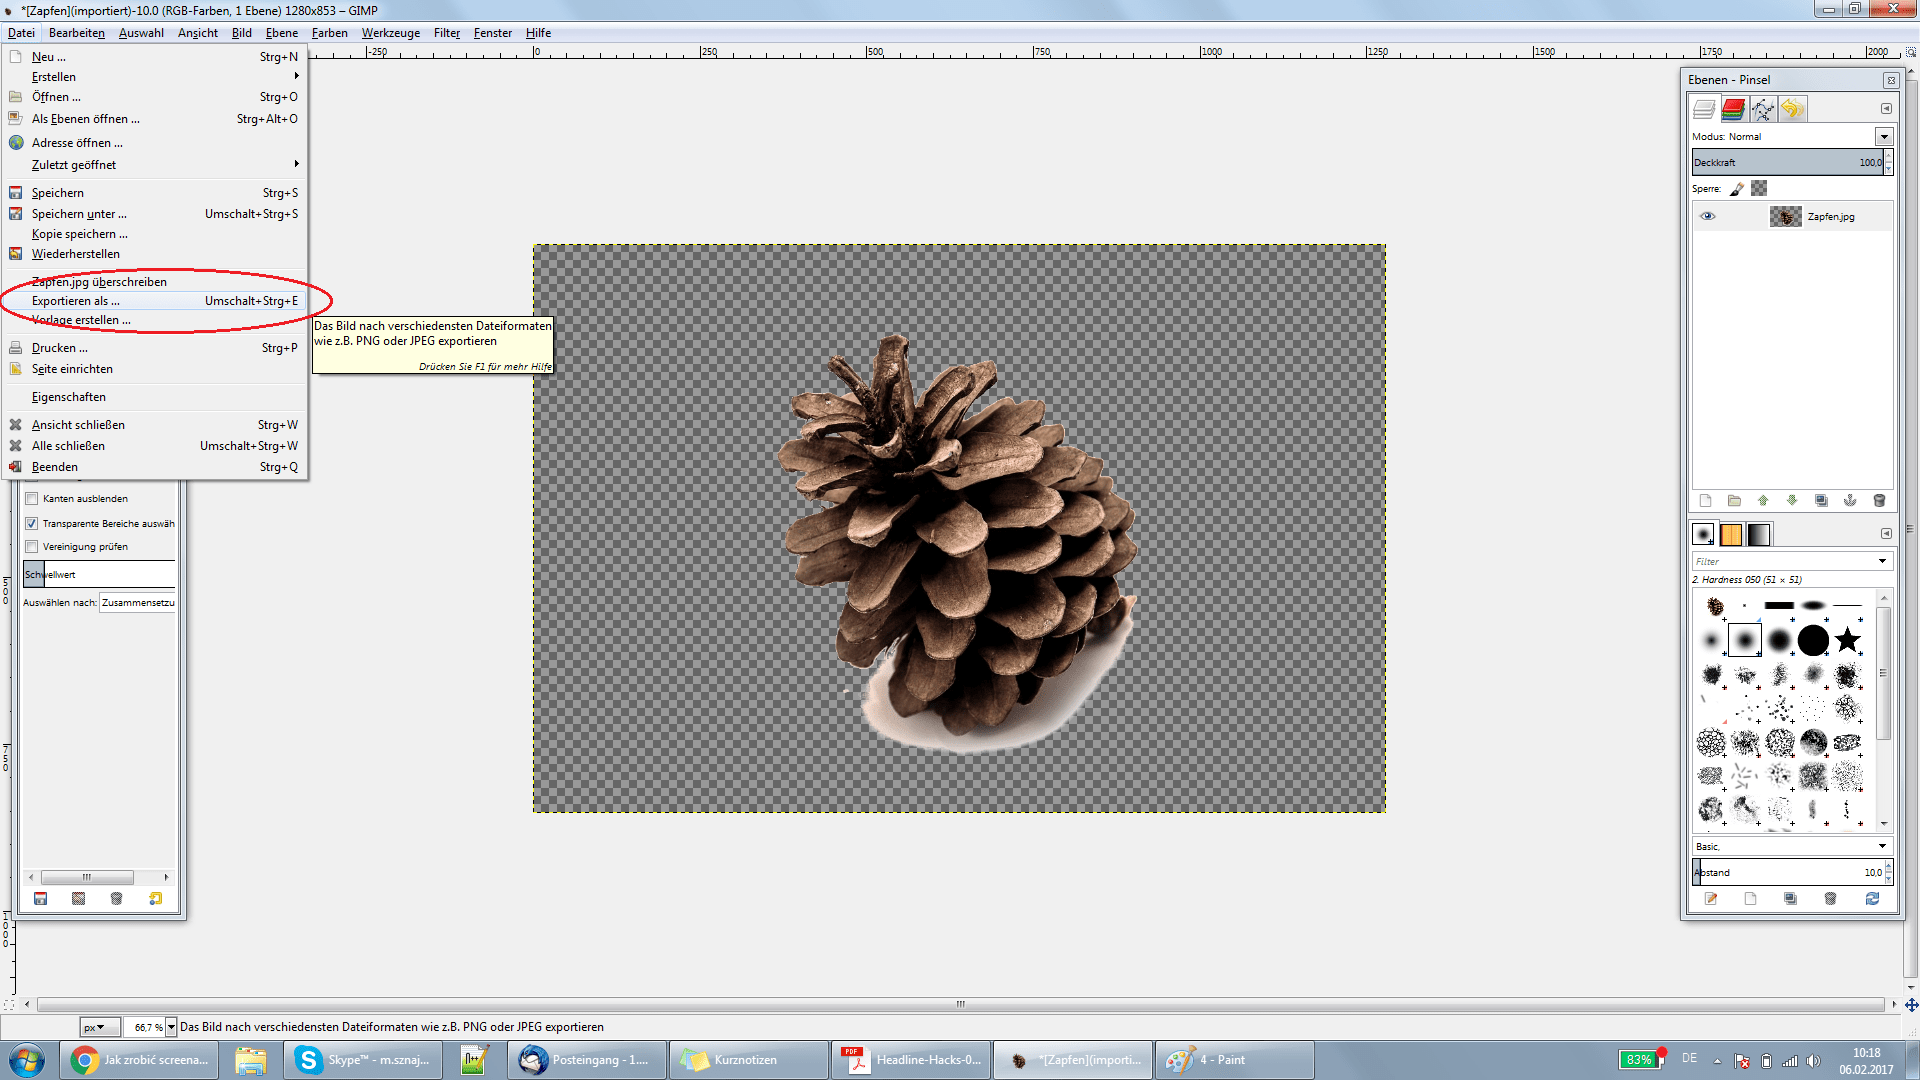Open the Farben menu
Viewport: 1920px width, 1080px height.
click(329, 33)
